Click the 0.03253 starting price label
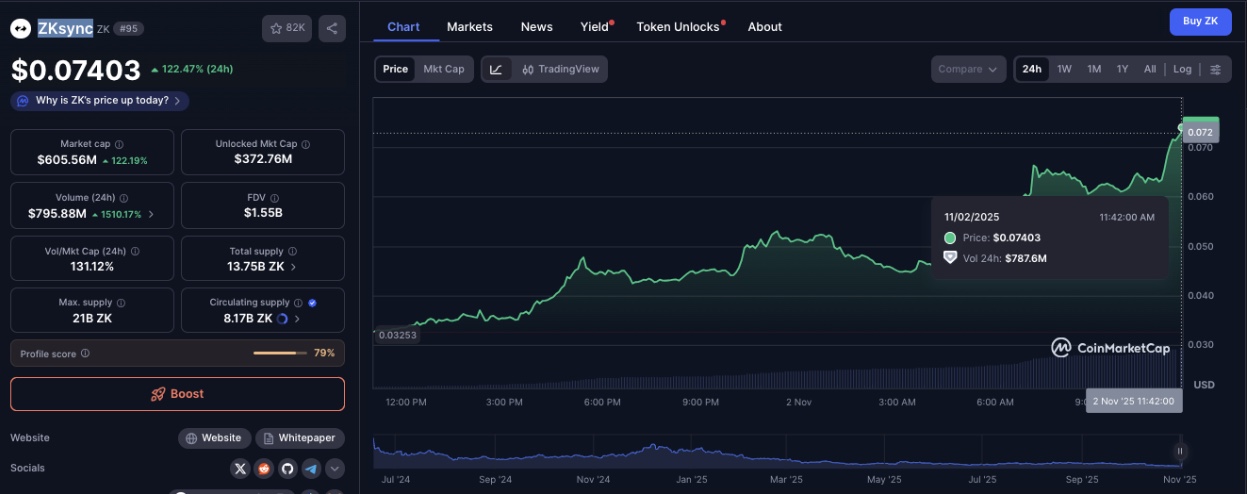1250x494 pixels. tap(396, 335)
